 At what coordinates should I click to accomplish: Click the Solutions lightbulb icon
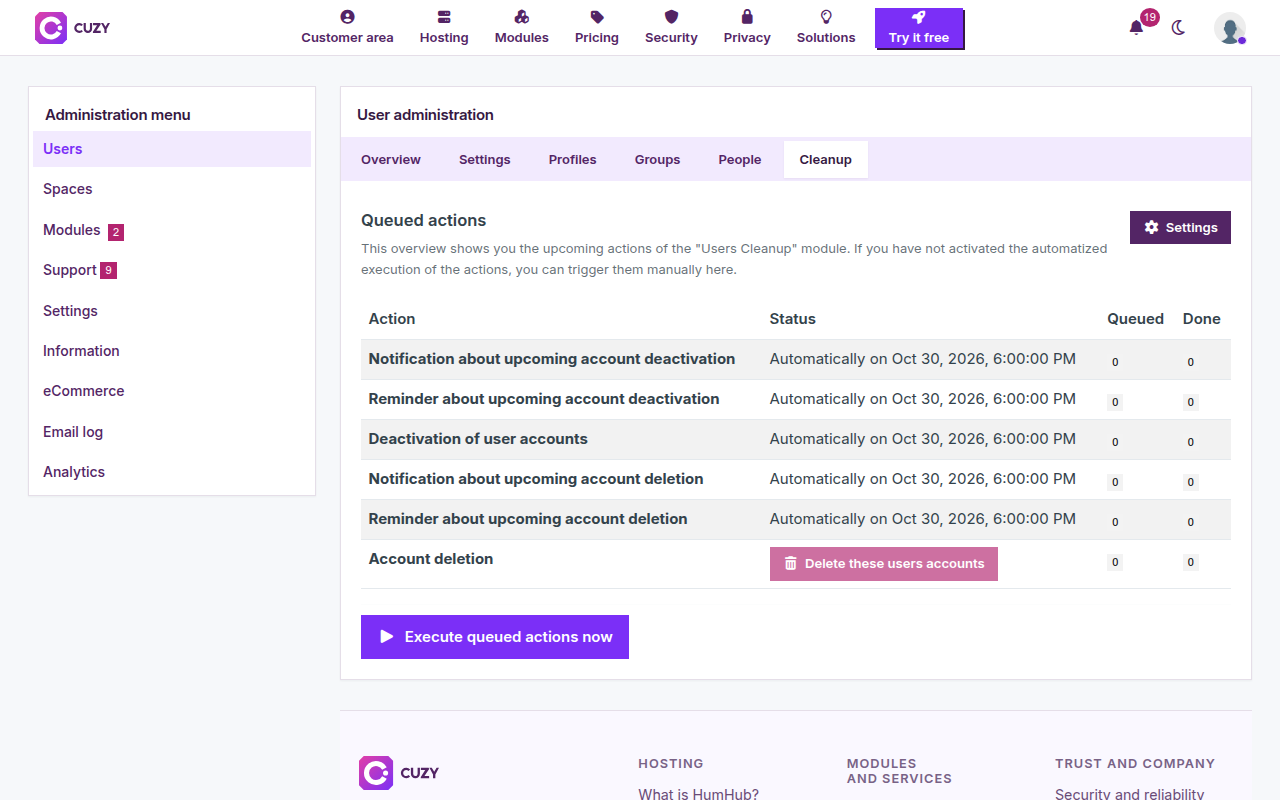pyautogui.click(x=826, y=17)
